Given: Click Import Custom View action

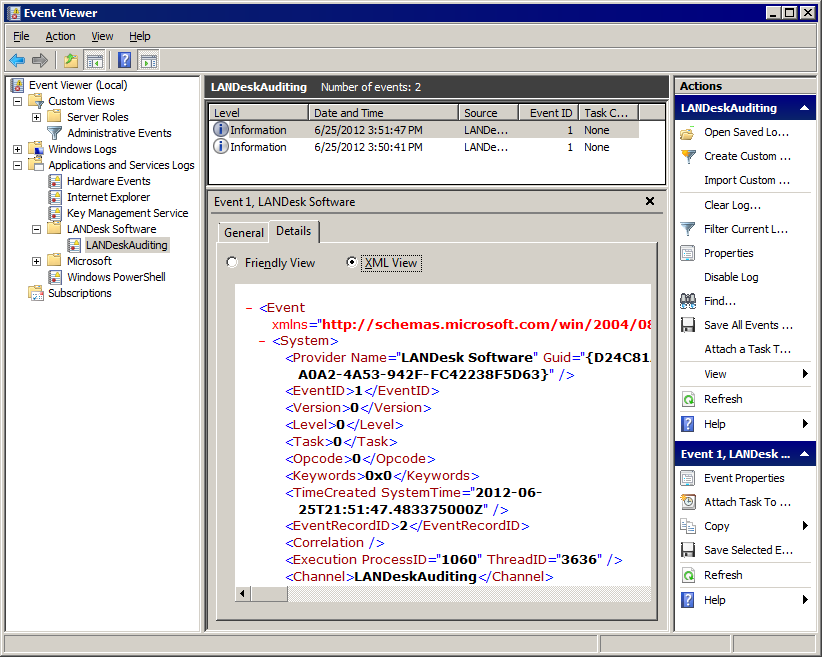Looking at the screenshot, I should point(747,180).
